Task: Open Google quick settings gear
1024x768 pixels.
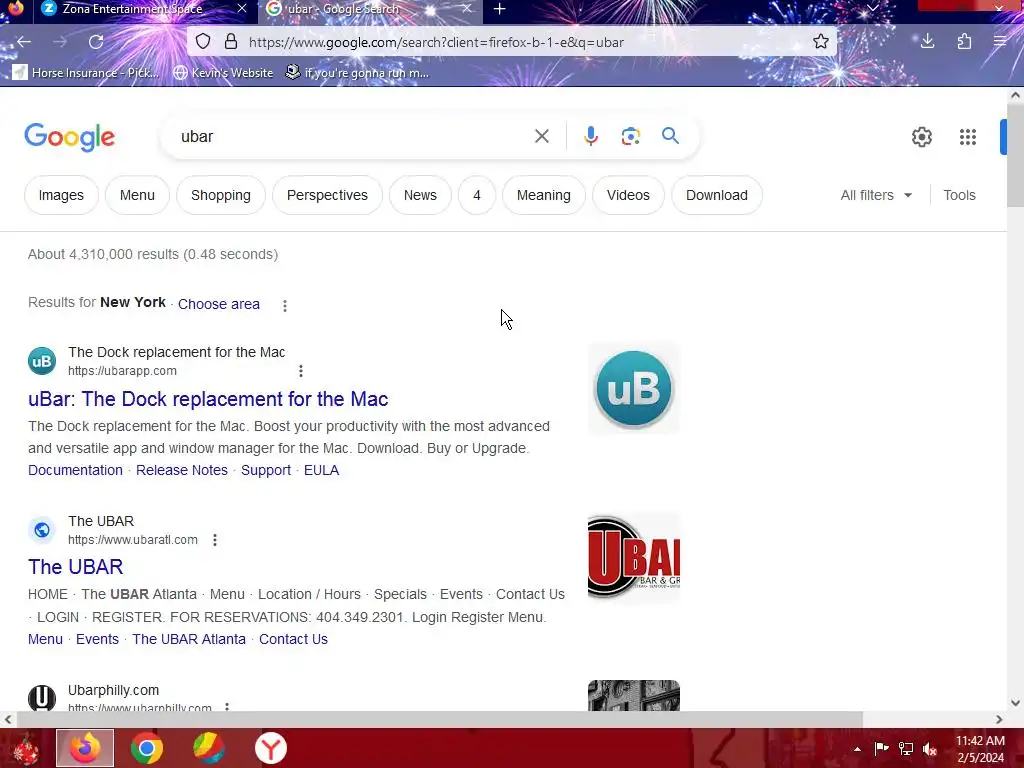Action: pyautogui.click(x=921, y=136)
